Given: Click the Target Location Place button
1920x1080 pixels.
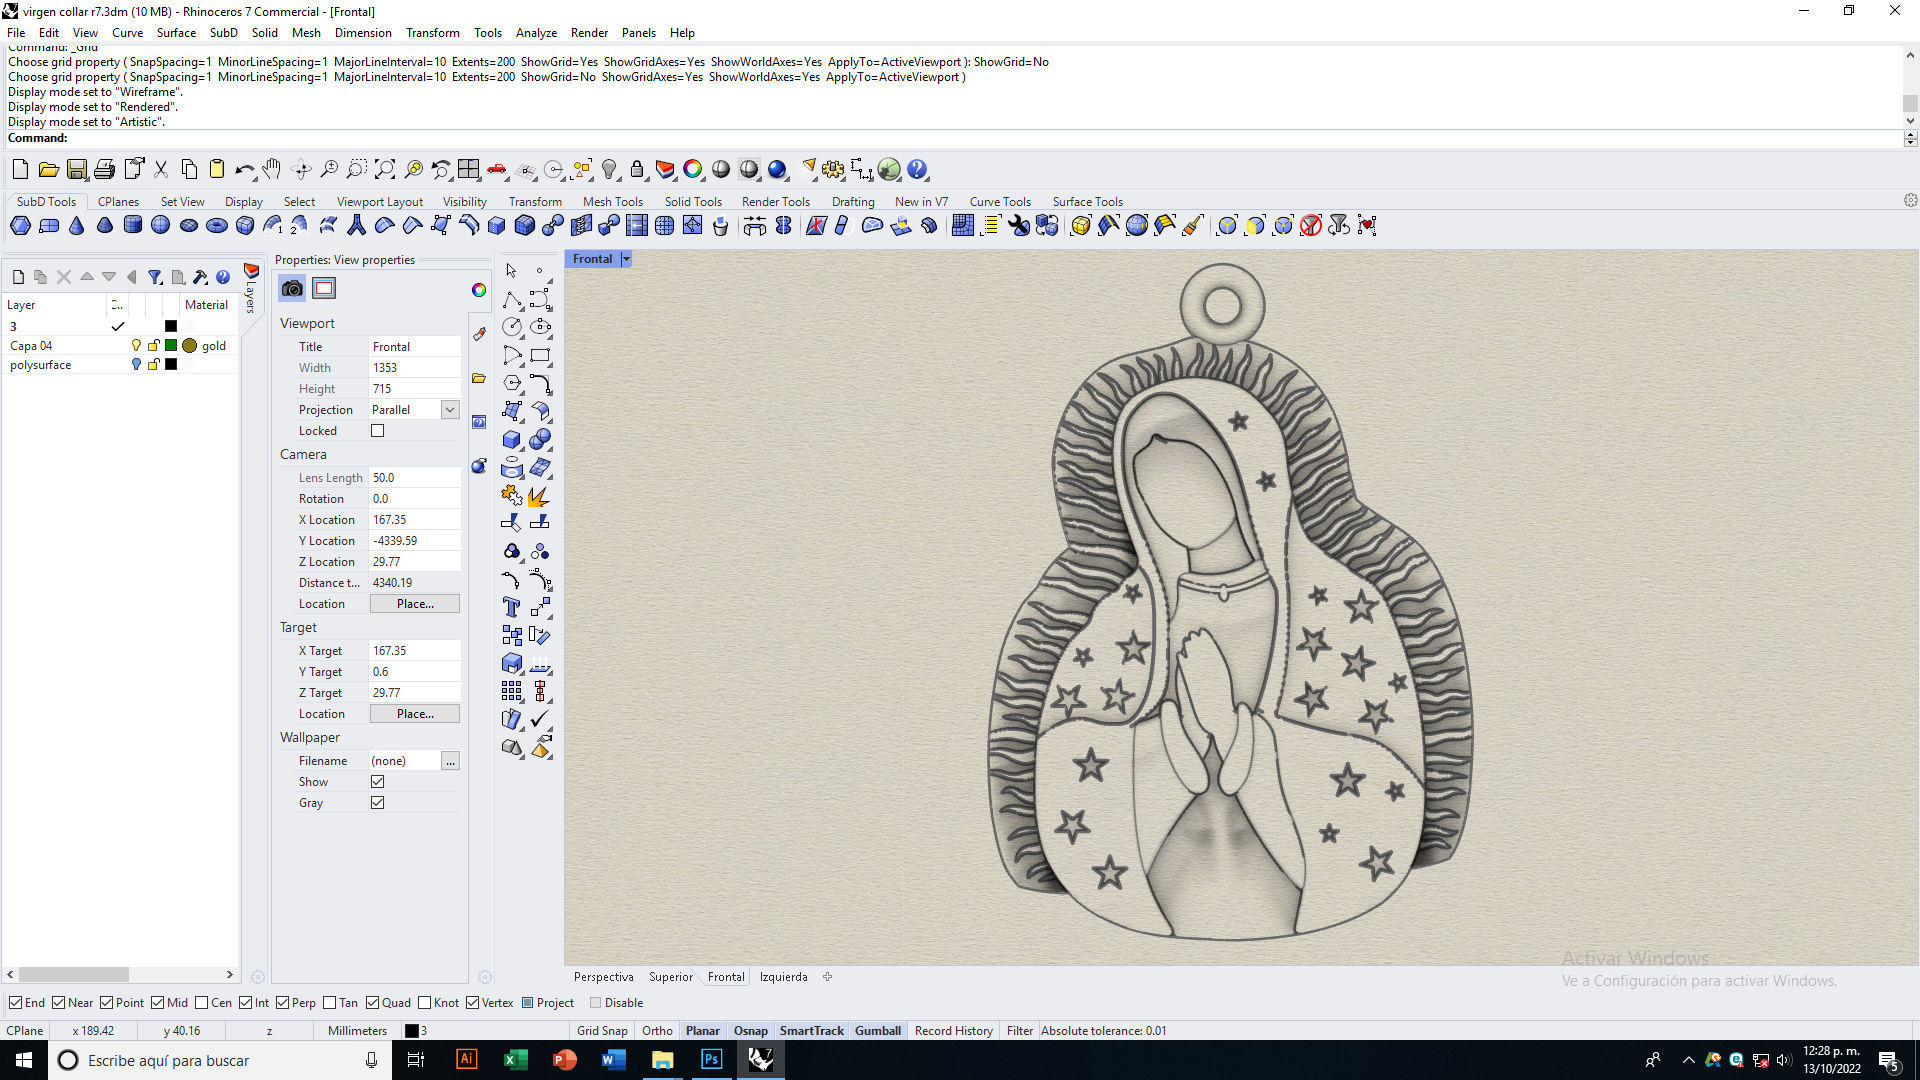Looking at the screenshot, I should tap(415, 714).
